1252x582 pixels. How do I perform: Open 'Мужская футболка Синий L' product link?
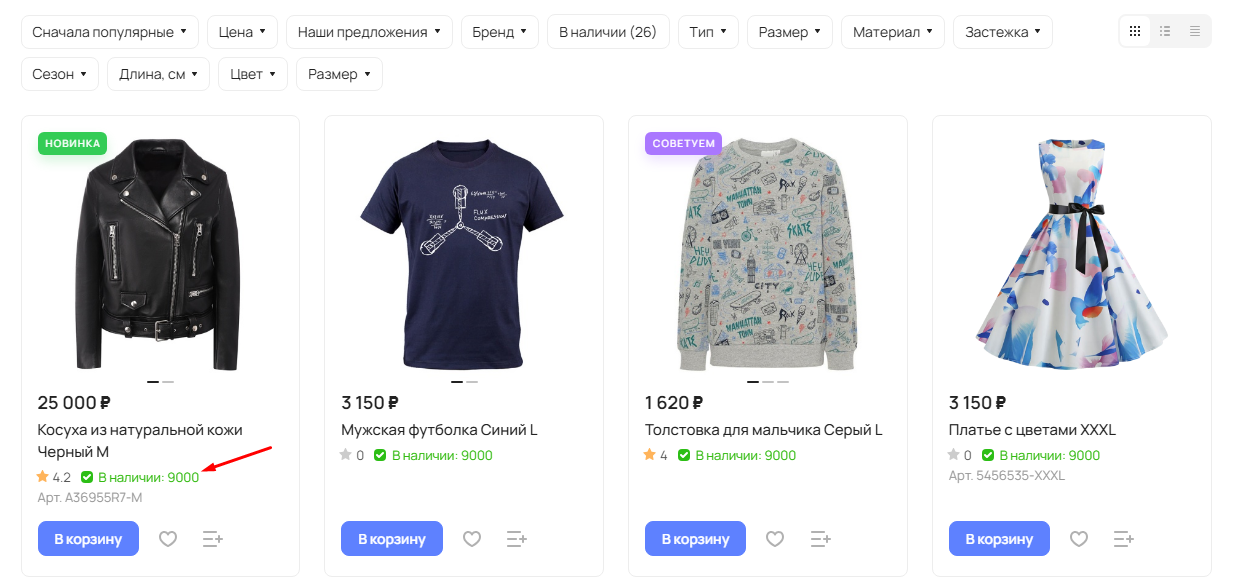[x=439, y=430]
